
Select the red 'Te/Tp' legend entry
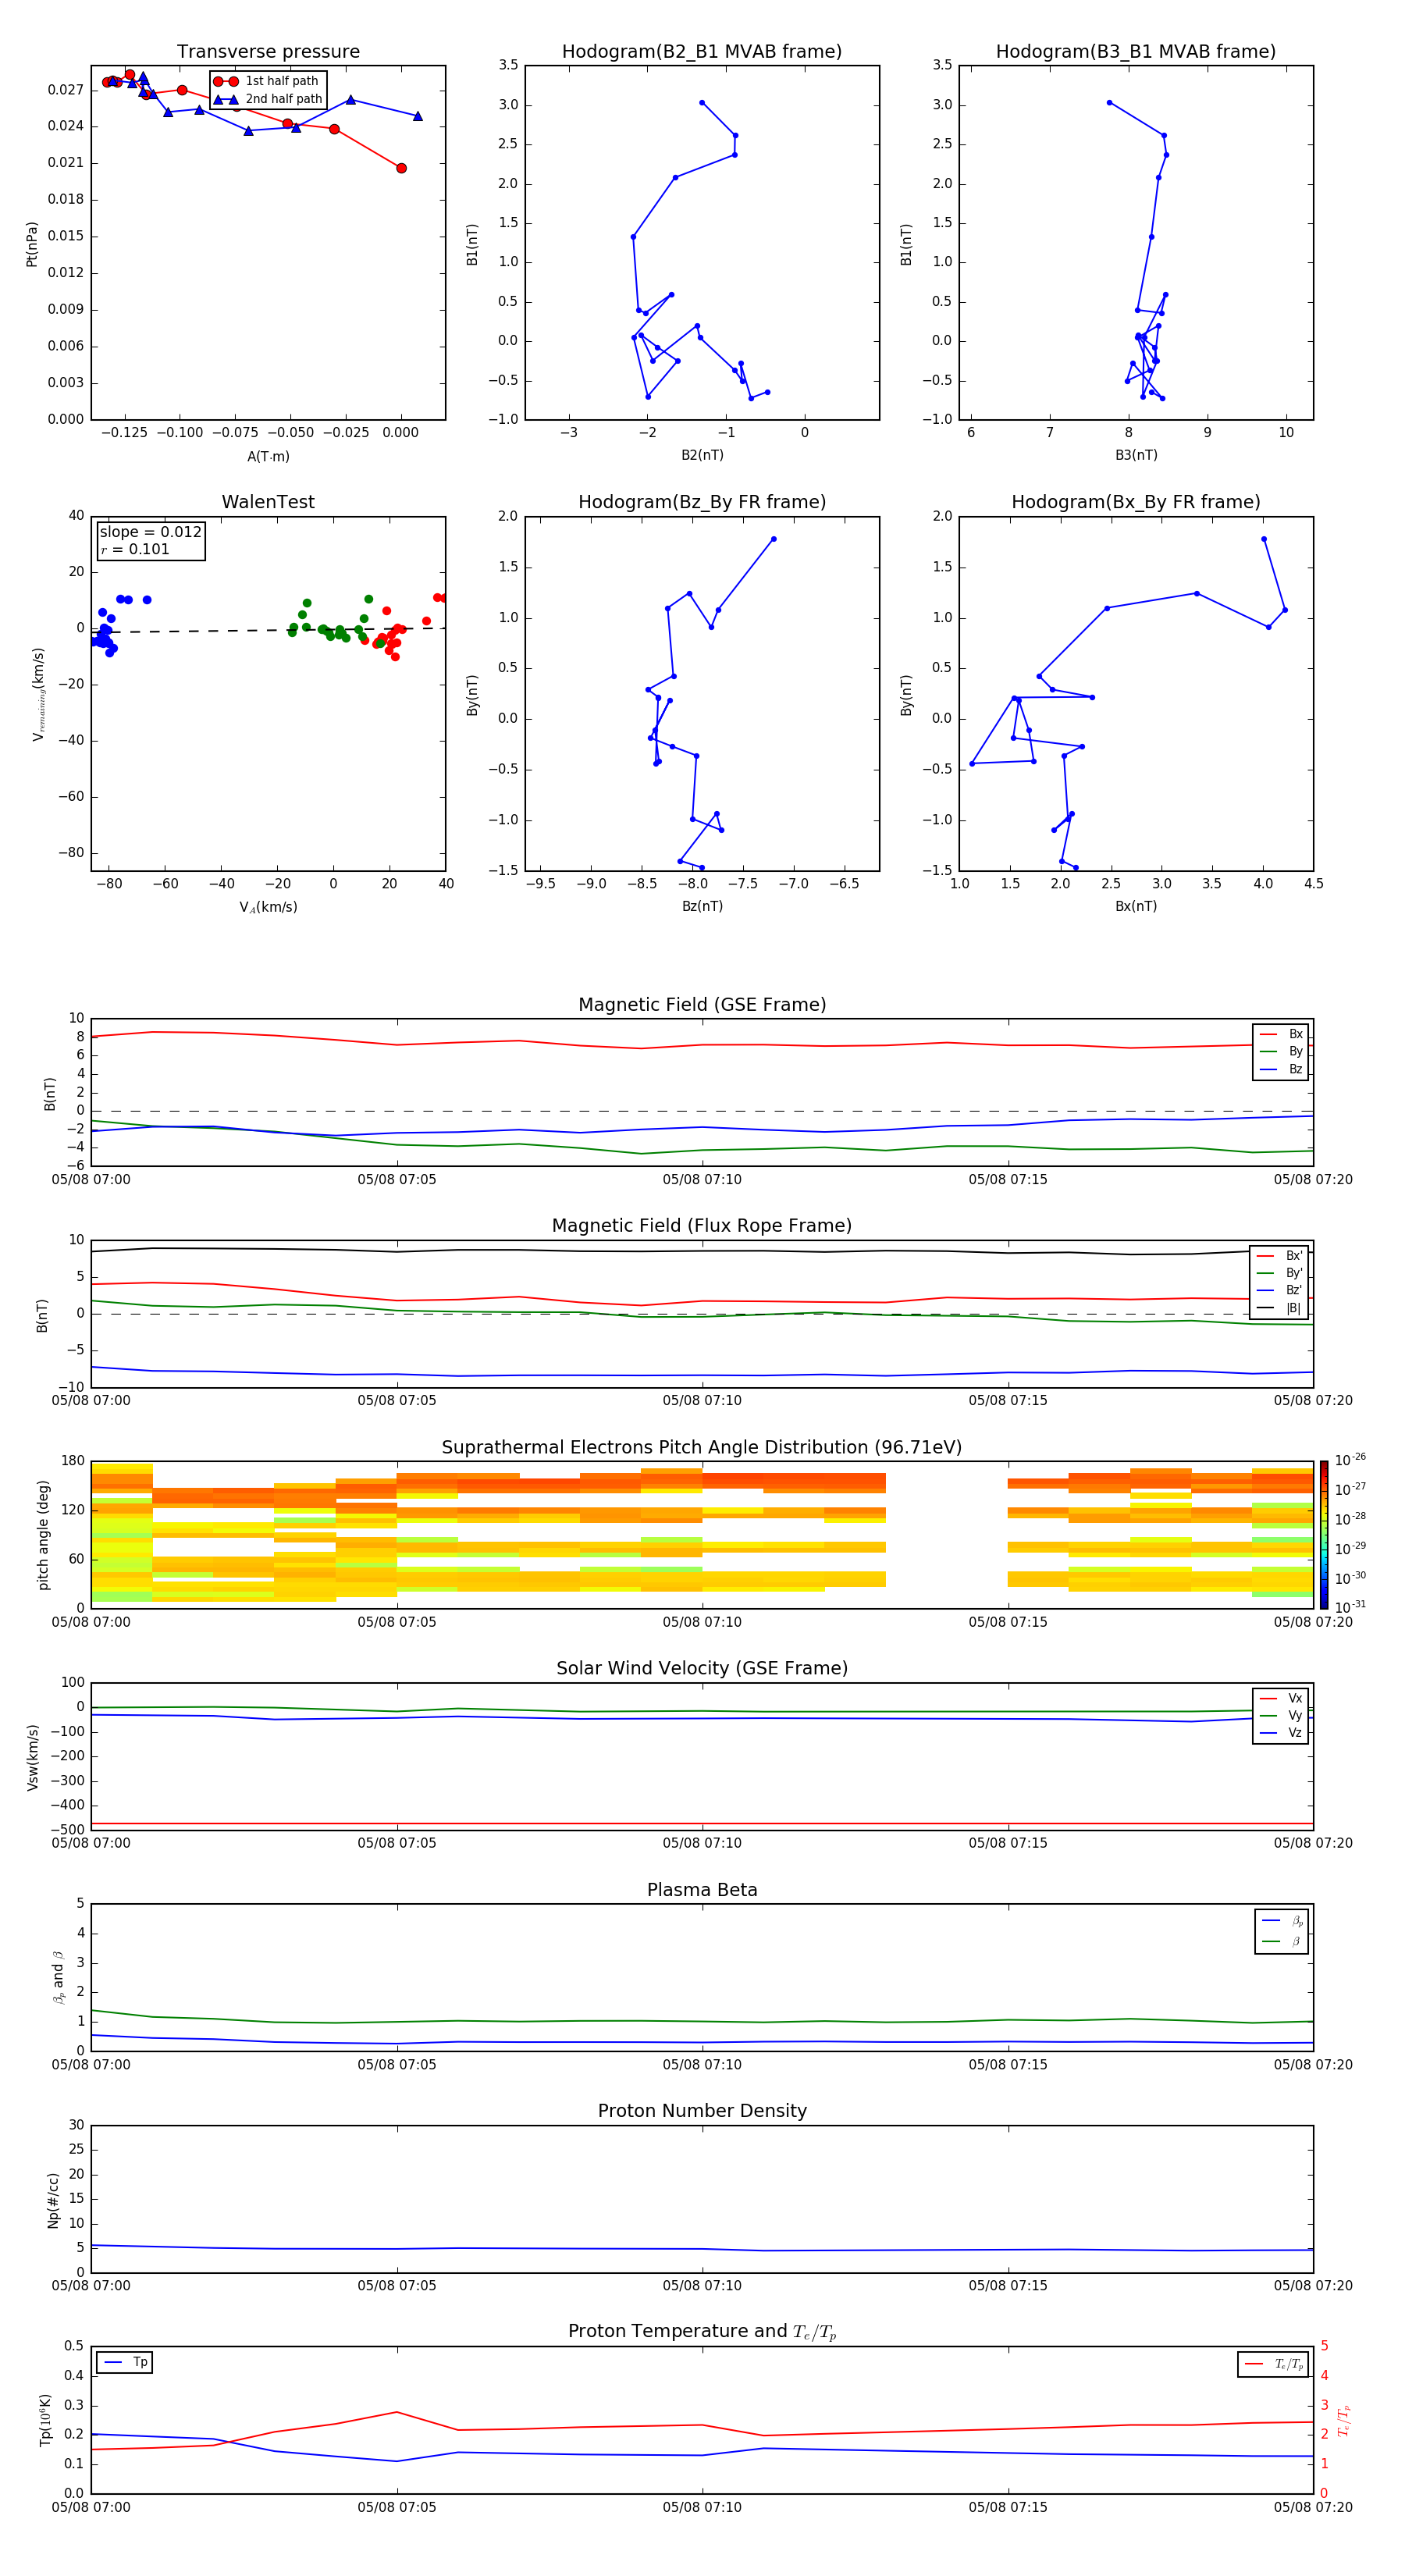pos(1275,2364)
